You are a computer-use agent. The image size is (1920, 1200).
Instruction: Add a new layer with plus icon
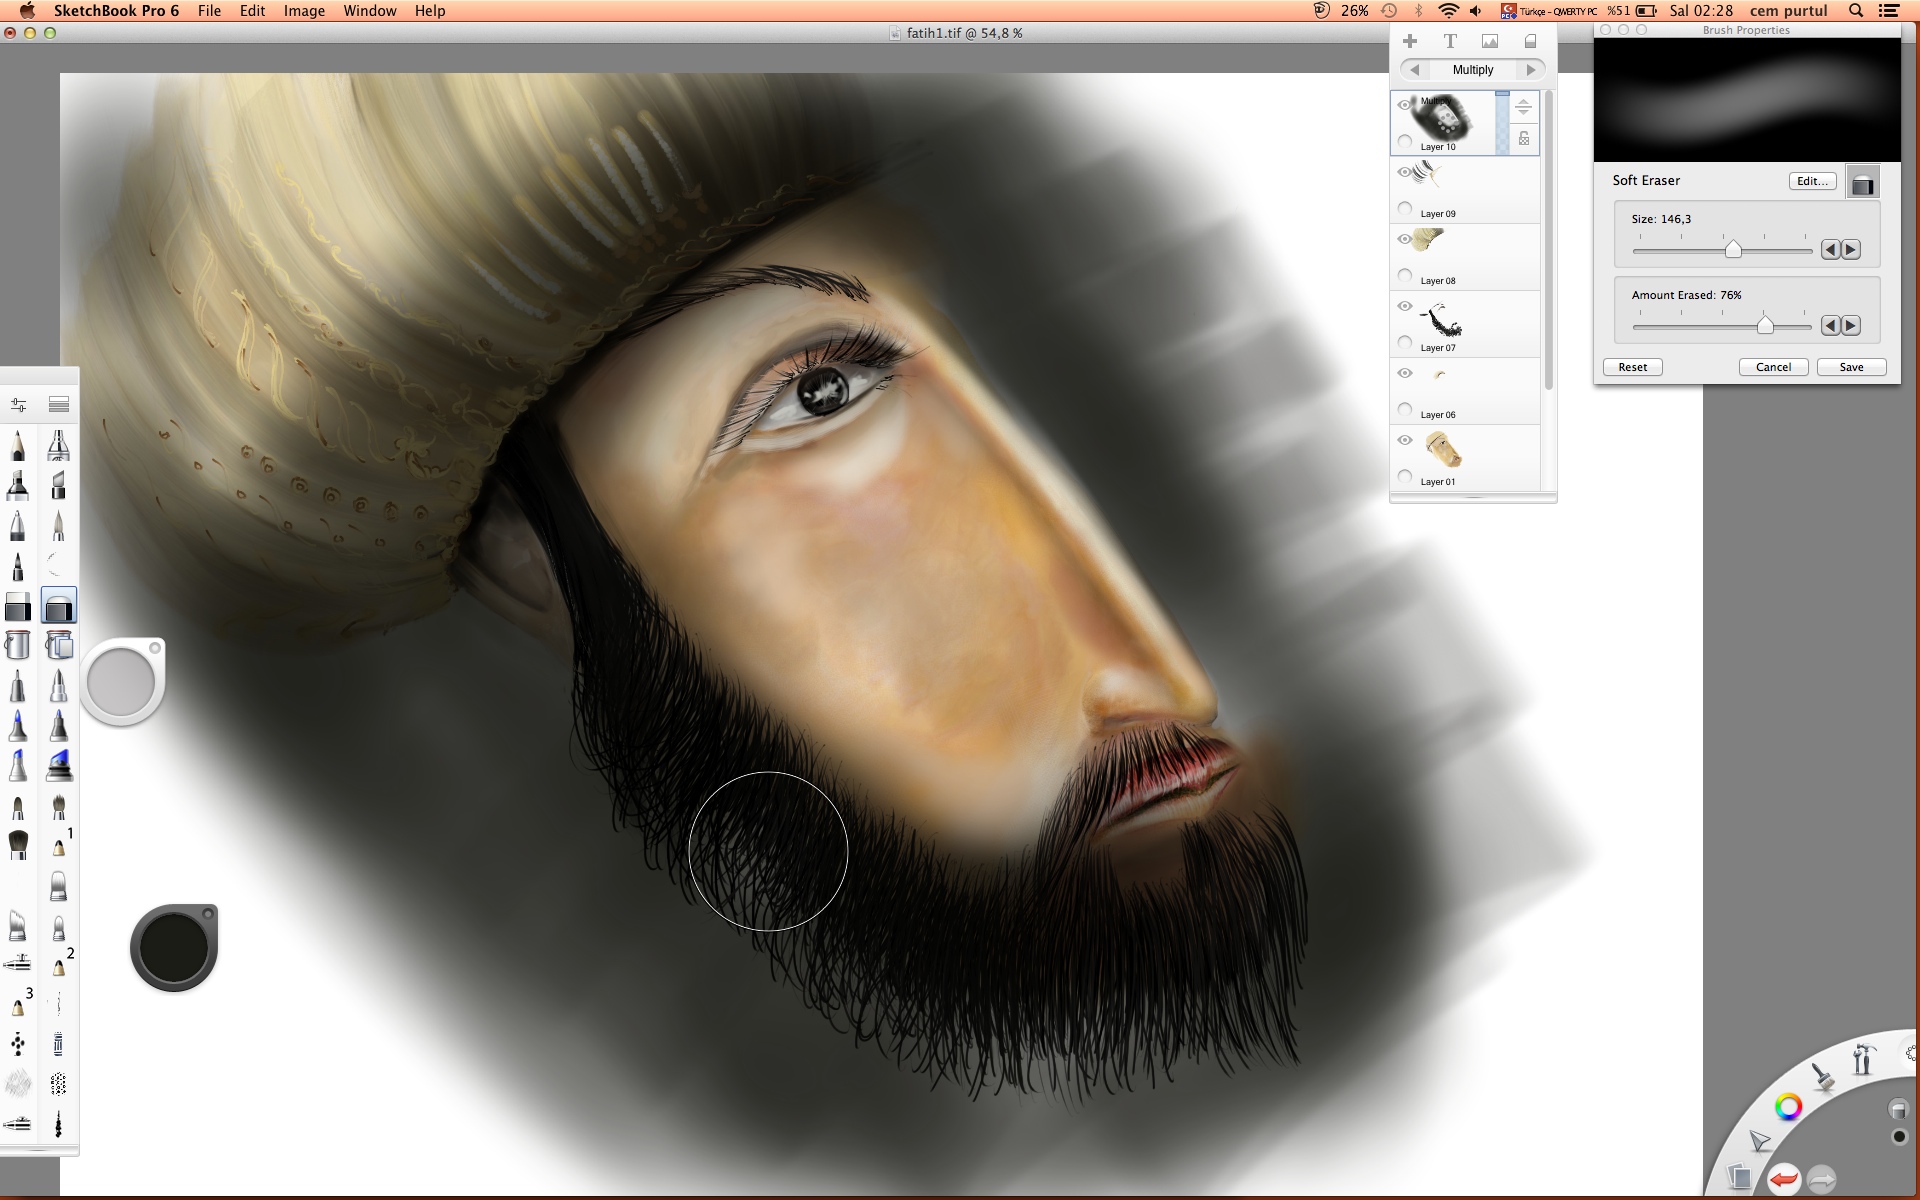[x=1410, y=41]
